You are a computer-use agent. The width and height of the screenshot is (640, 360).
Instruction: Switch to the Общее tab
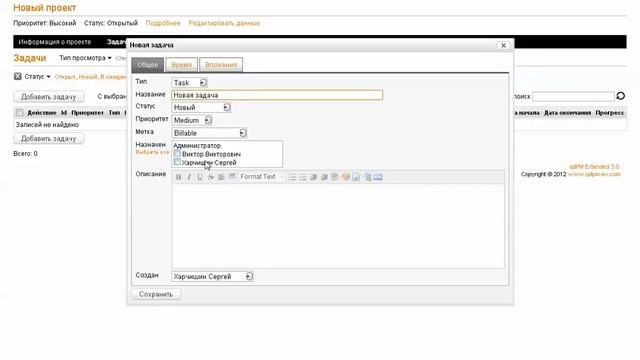pos(147,65)
